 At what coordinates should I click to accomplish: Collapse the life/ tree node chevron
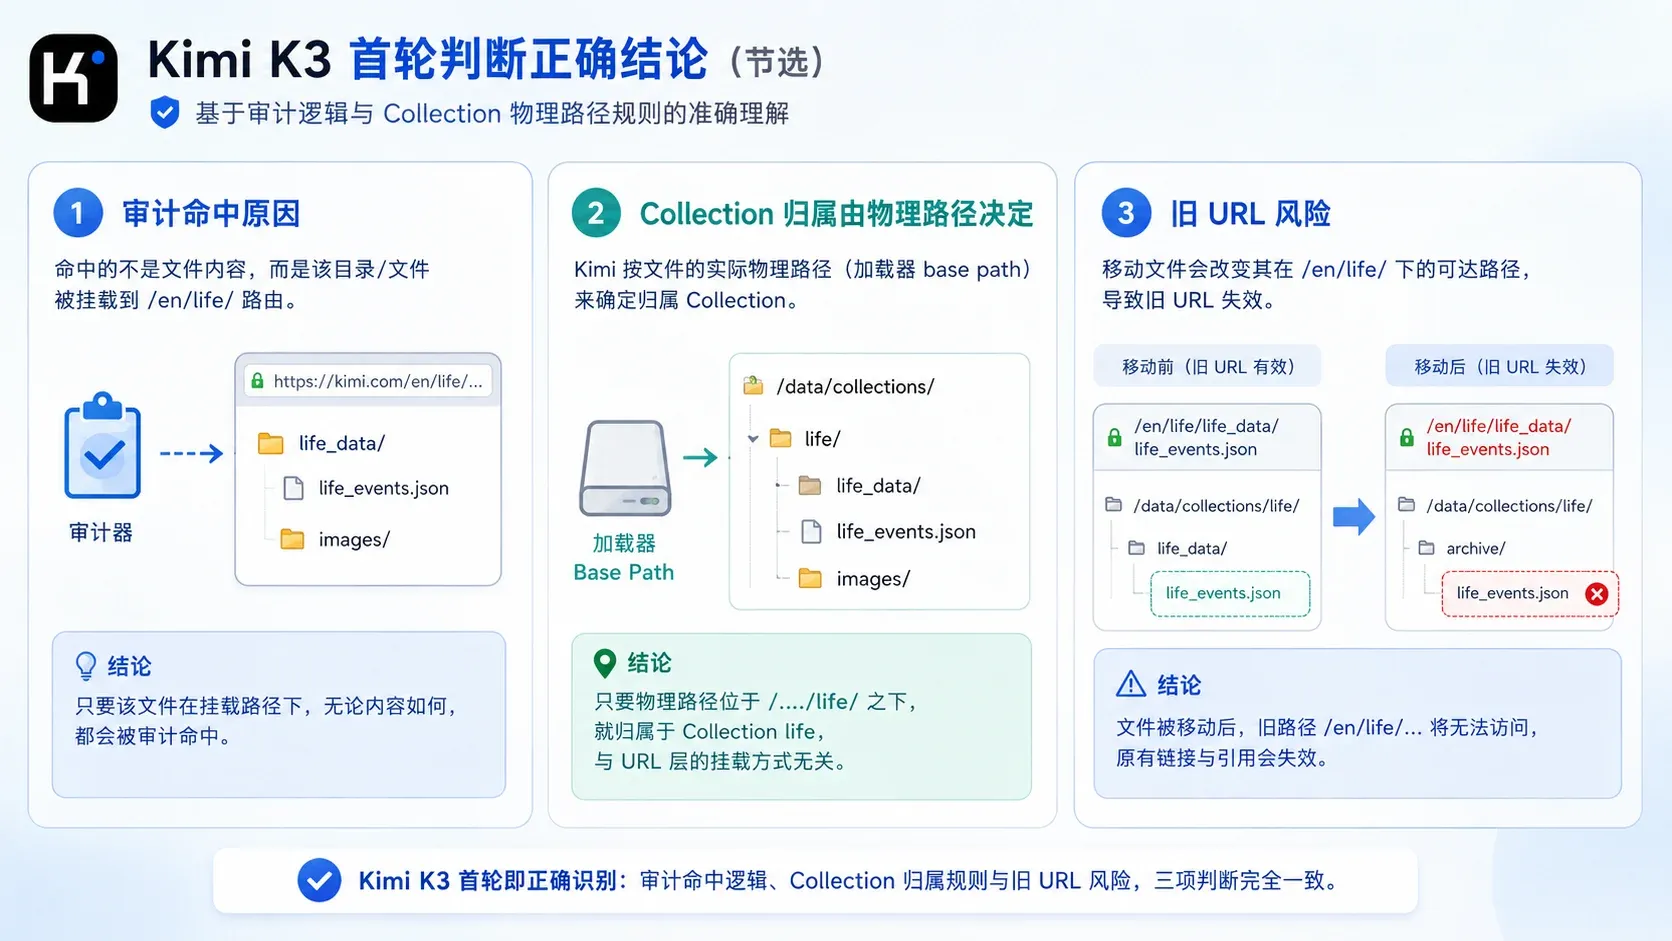(753, 439)
